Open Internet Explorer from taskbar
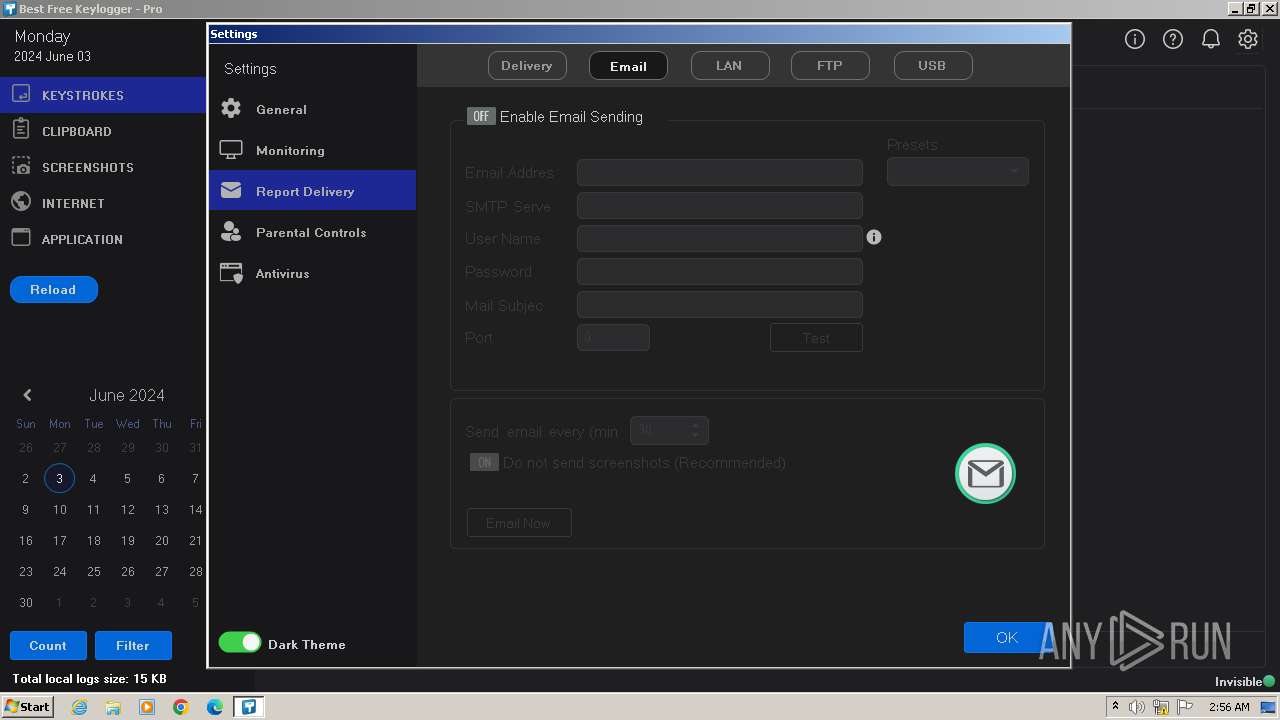This screenshot has width=1280, height=720. click(79, 707)
